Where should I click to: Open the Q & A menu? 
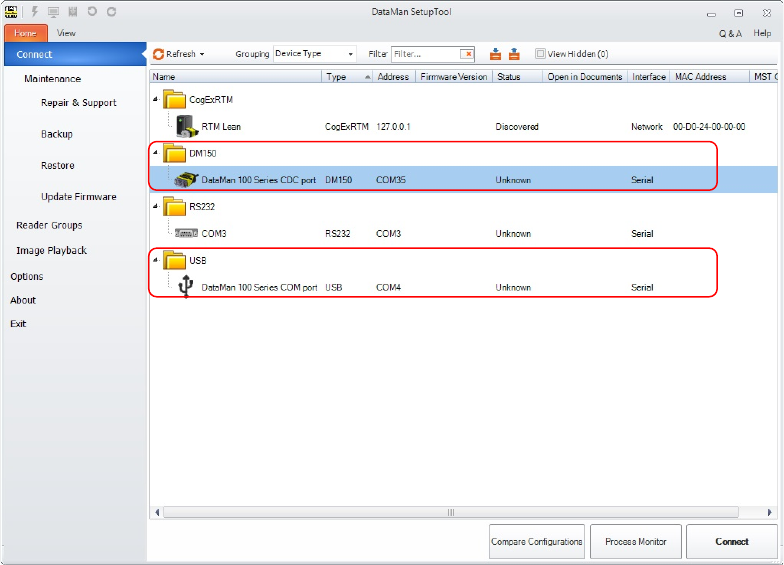point(730,34)
